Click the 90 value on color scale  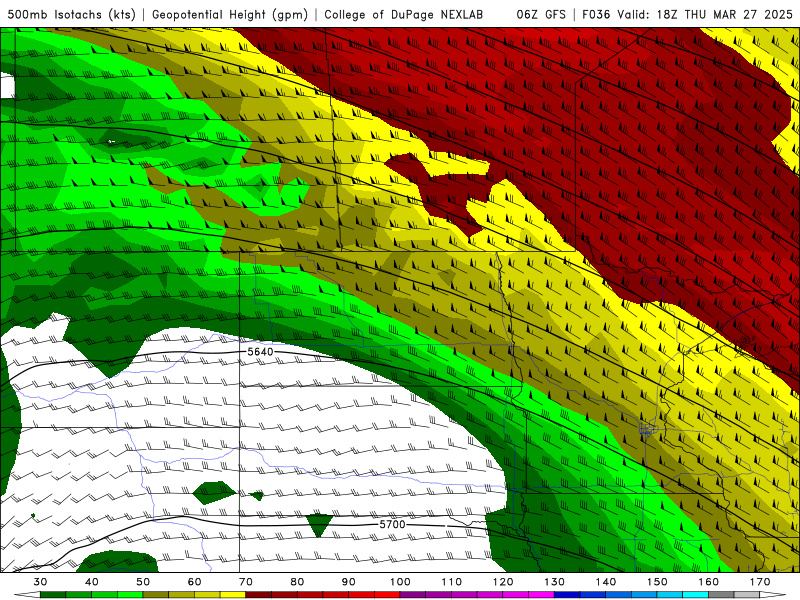[349, 582]
